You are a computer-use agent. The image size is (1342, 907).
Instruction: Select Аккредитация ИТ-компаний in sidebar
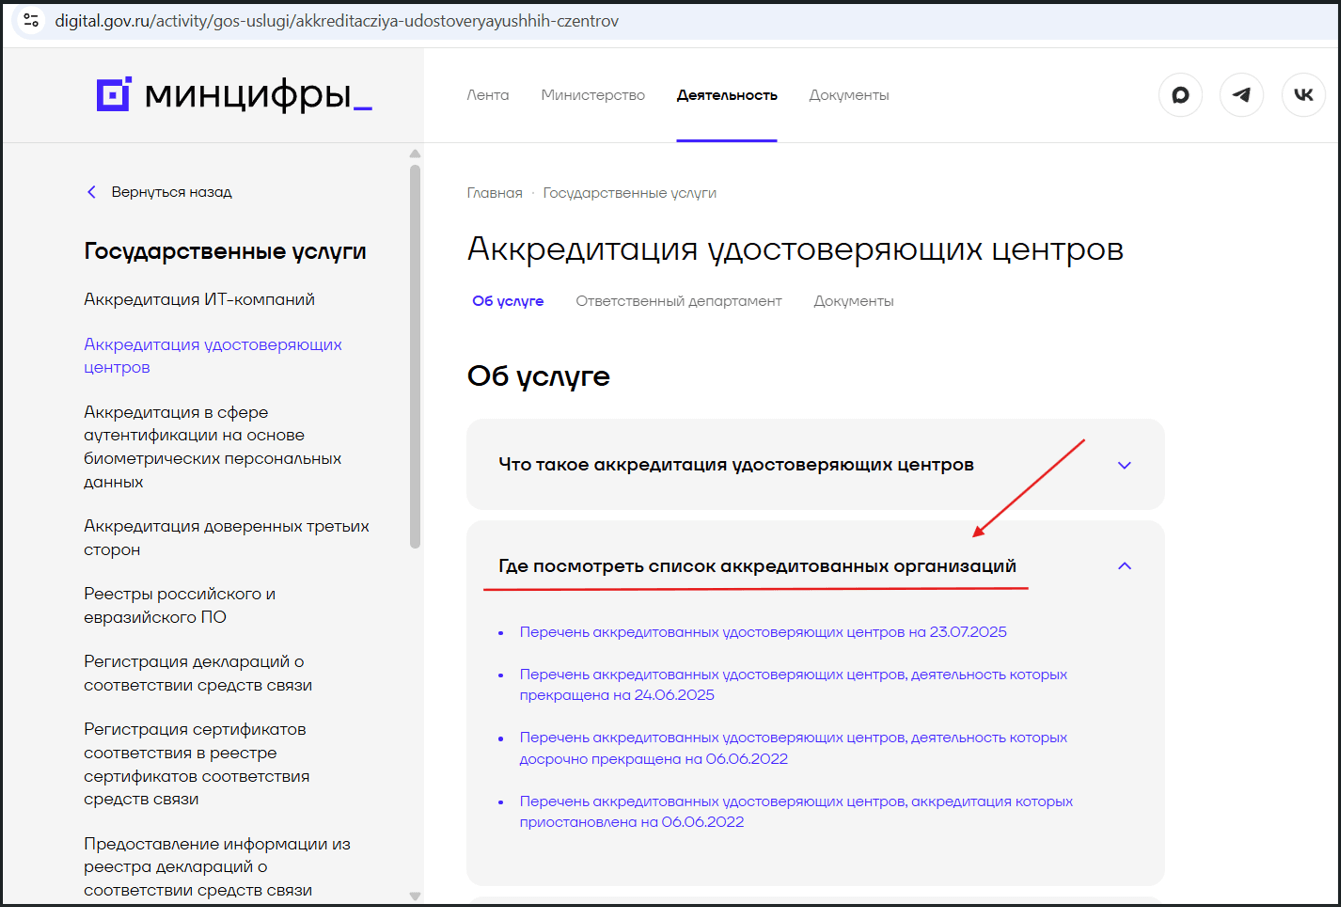pyautogui.click(x=199, y=300)
